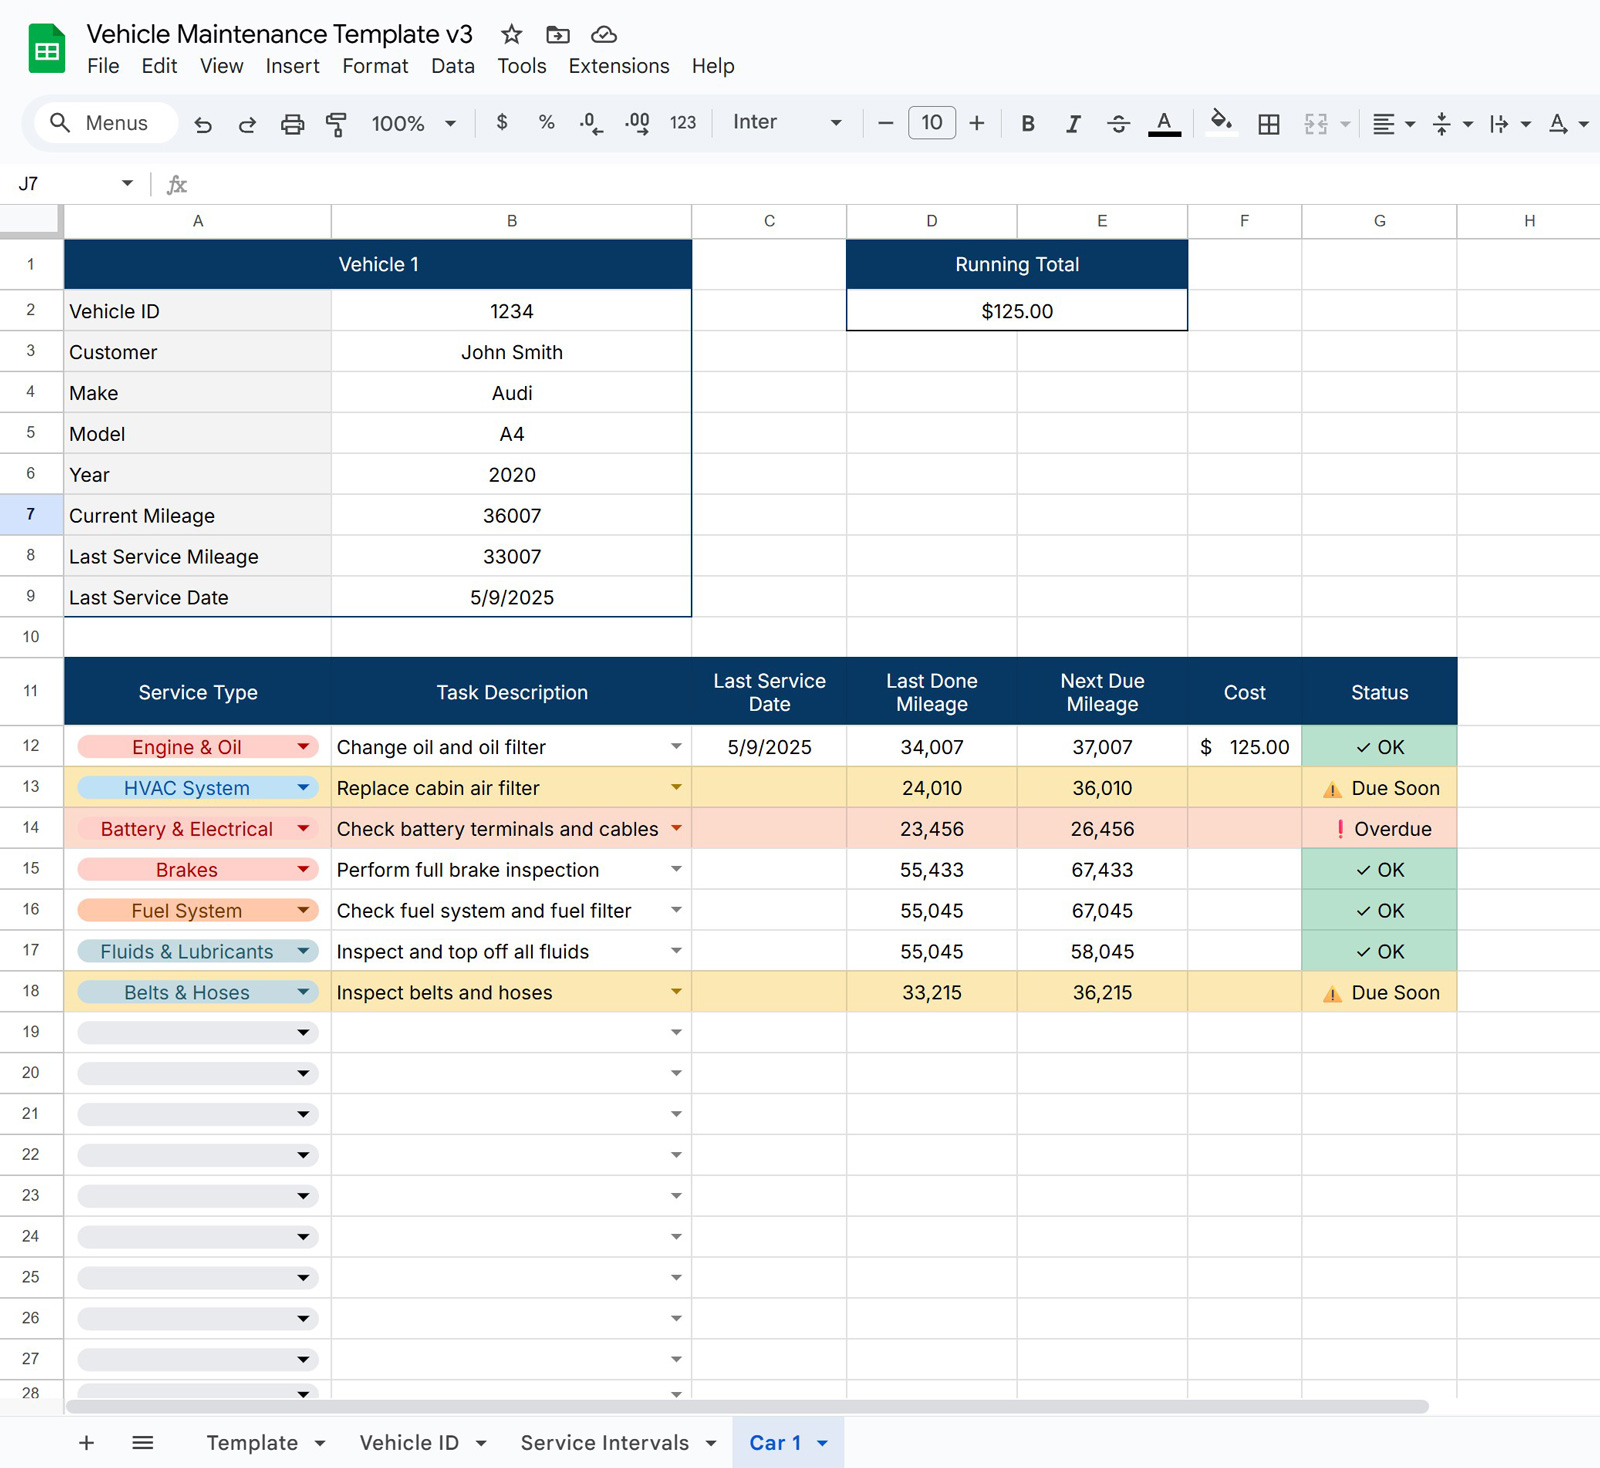Open the Data menu
The image size is (1600, 1468).
pos(453,66)
